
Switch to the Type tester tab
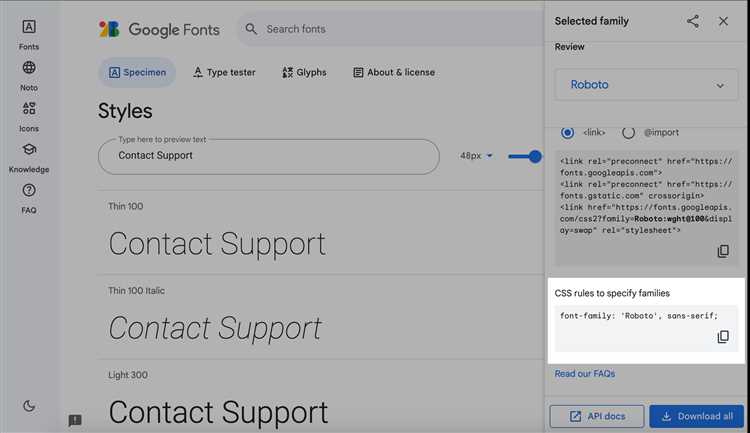click(224, 72)
